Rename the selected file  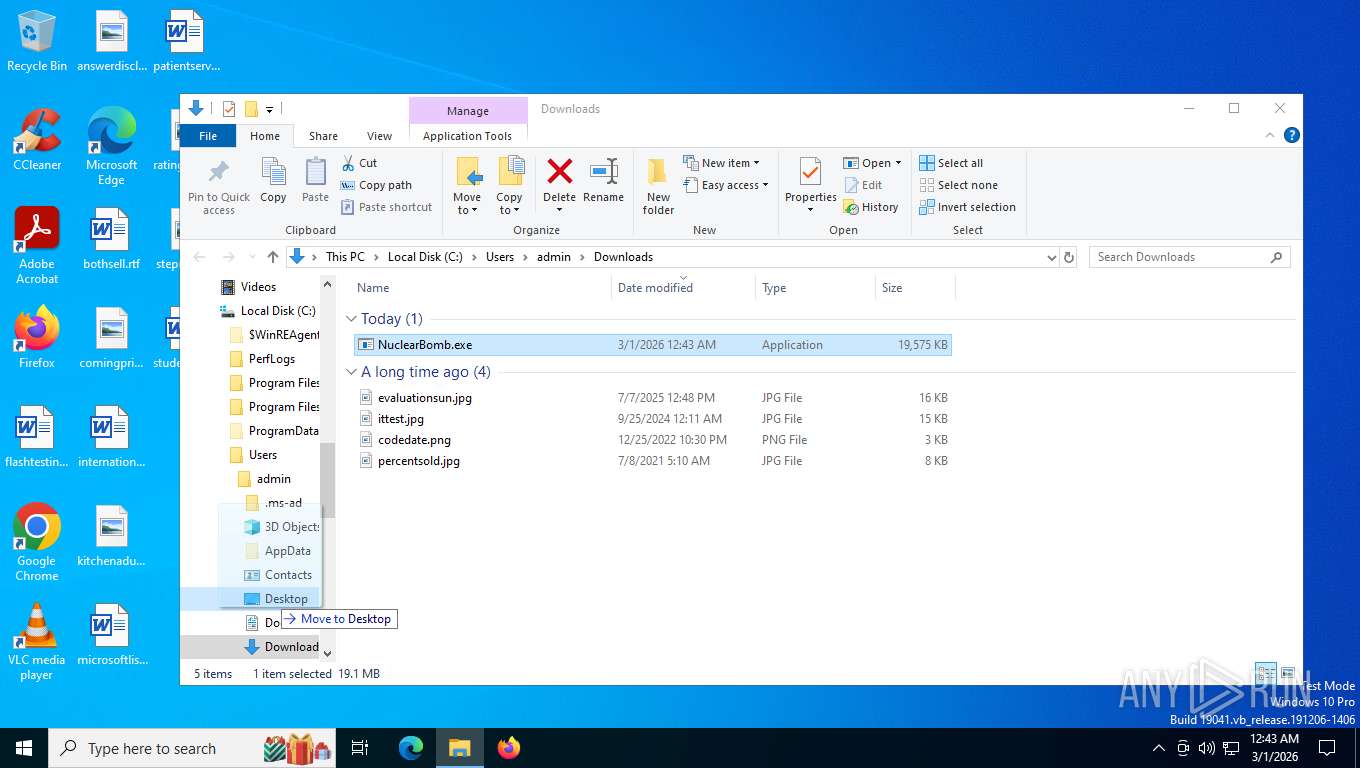603,181
